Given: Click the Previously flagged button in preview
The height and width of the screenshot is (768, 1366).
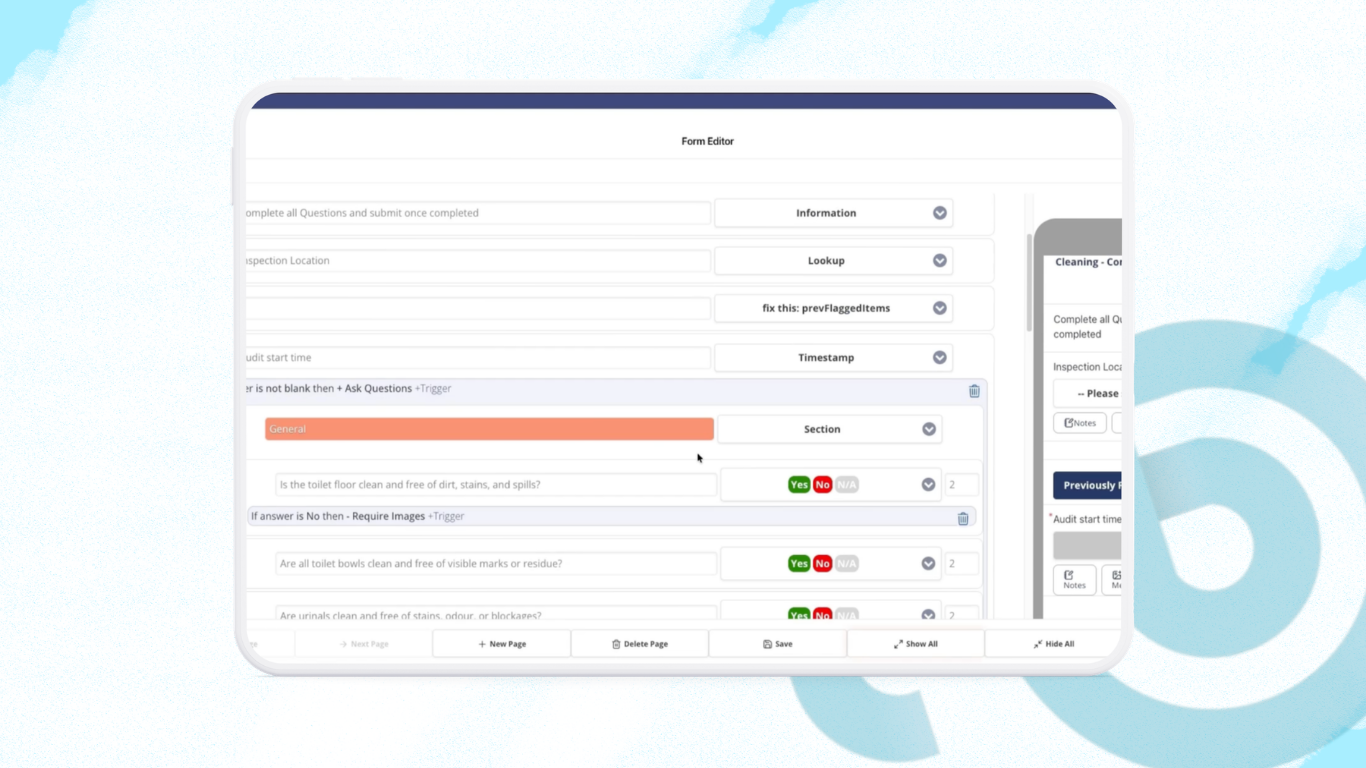Looking at the screenshot, I should [x=1088, y=486].
